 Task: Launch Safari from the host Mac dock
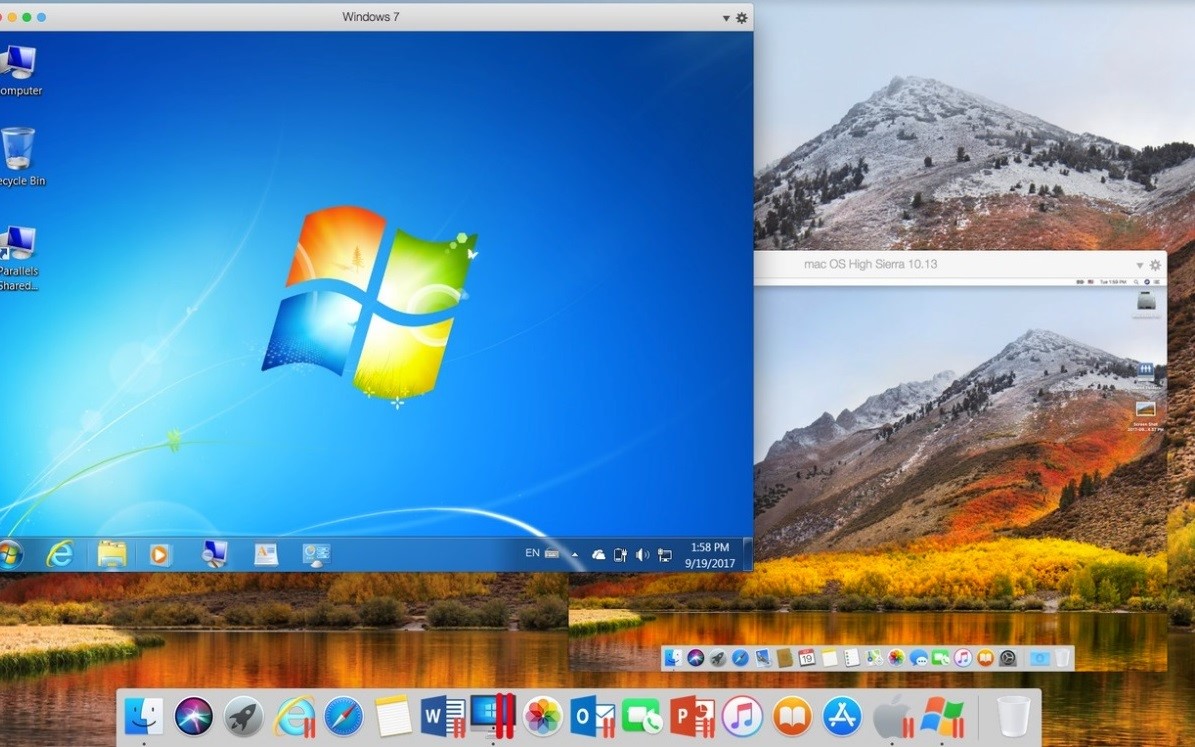pyautogui.click(x=344, y=717)
